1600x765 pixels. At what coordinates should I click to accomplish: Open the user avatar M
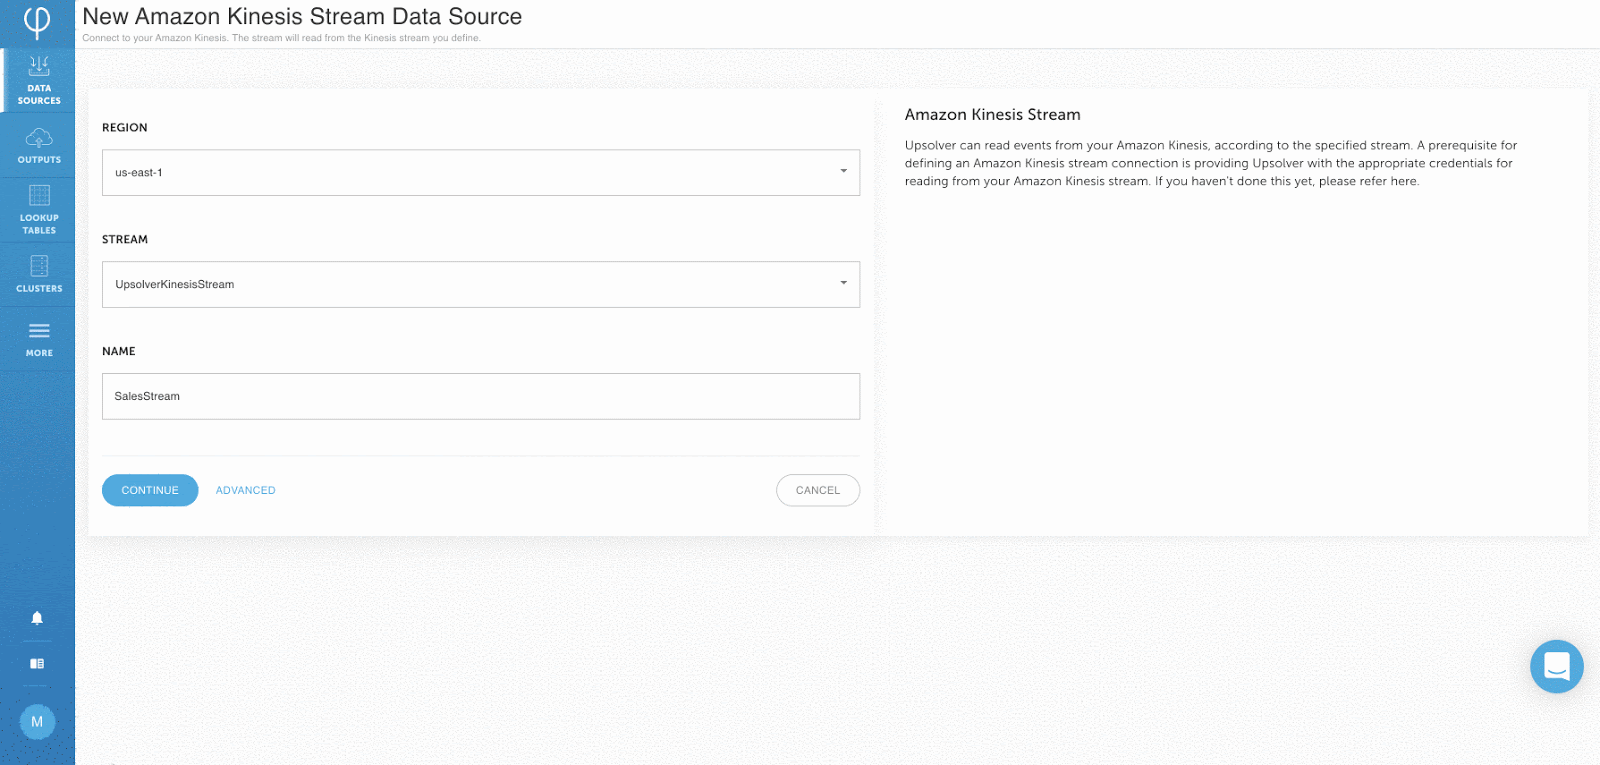pos(37,722)
